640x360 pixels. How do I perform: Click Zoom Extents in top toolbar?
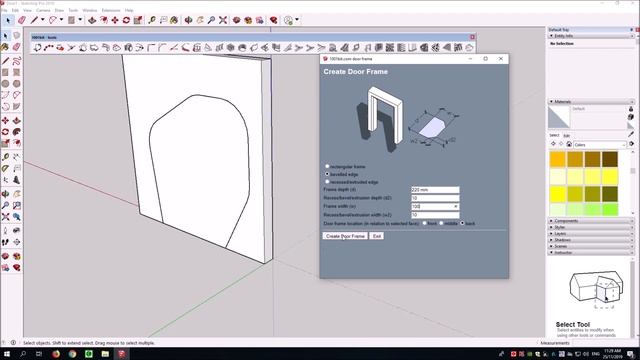223,20
